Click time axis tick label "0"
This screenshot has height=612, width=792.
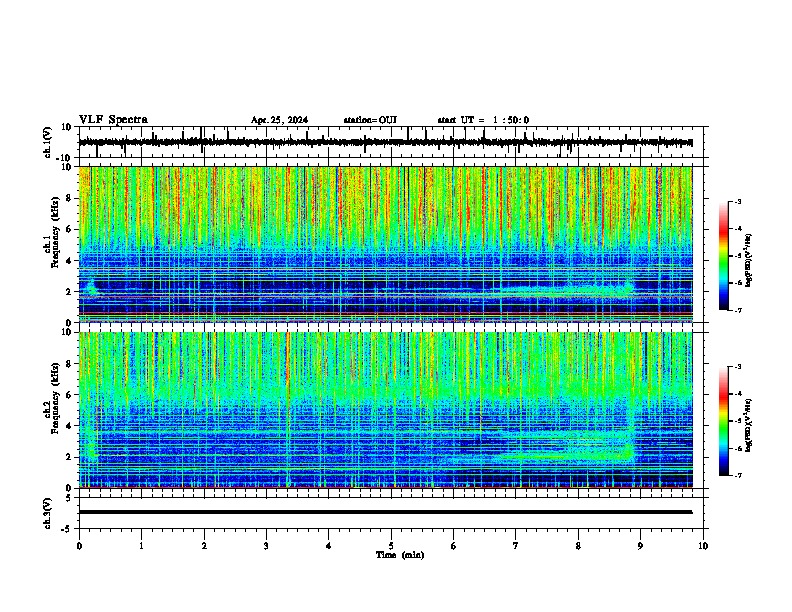coord(79,546)
